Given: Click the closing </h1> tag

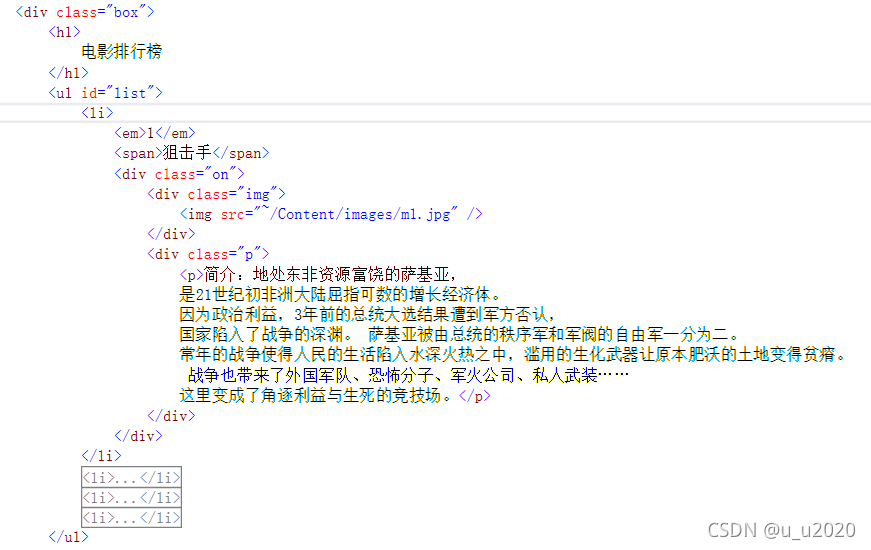Looking at the screenshot, I should [68, 72].
